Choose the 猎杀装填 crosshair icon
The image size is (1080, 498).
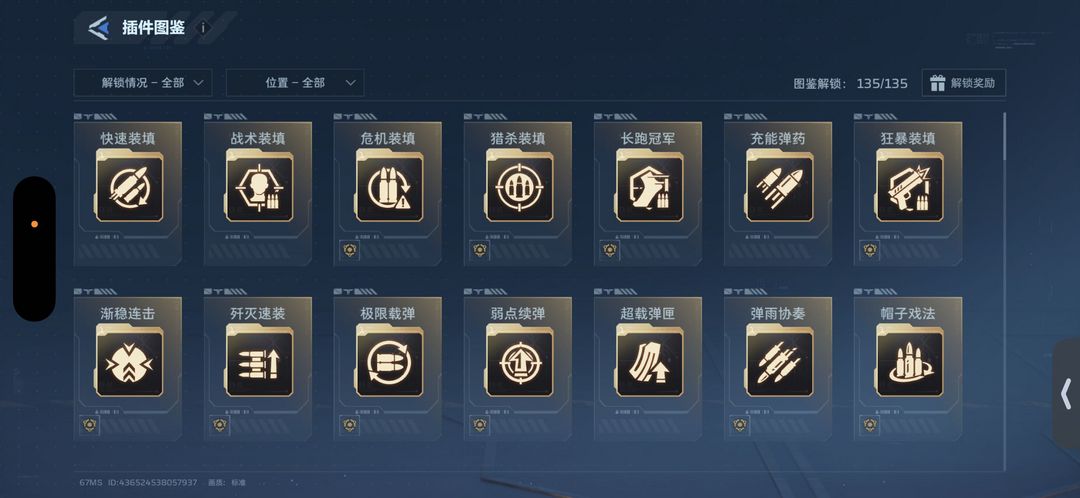tap(519, 189)
